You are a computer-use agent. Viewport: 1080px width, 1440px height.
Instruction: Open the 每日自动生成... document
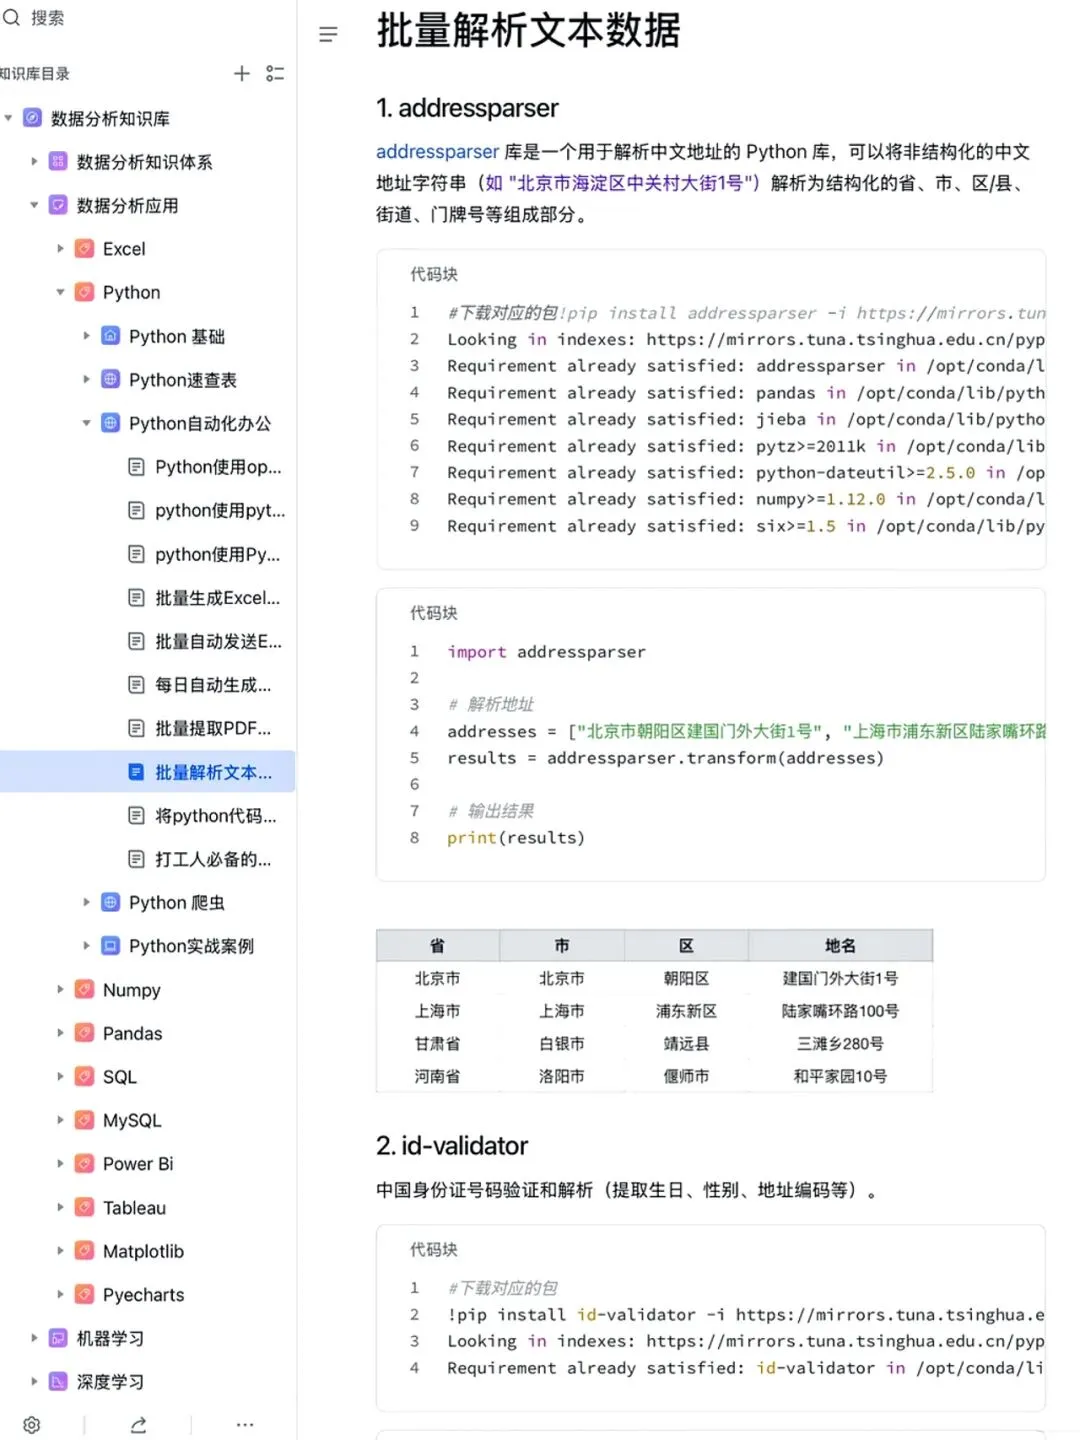[x=200, y=685]
